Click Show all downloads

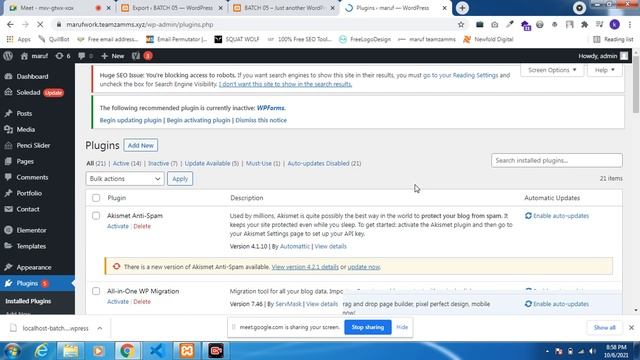coord(604,327)
